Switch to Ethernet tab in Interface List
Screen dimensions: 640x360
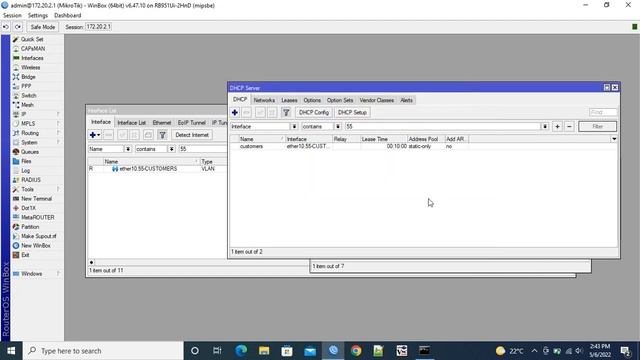(x=162, y=122)
